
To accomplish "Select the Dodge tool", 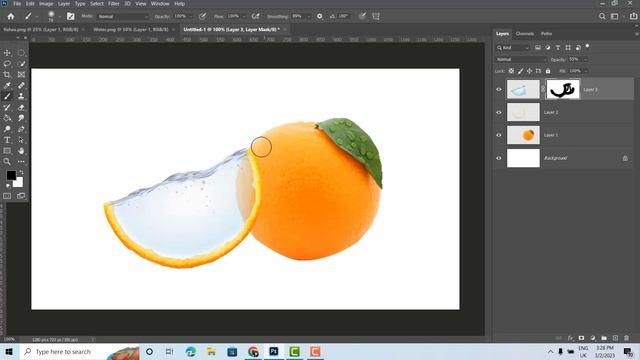I will [x=7, y=129].
